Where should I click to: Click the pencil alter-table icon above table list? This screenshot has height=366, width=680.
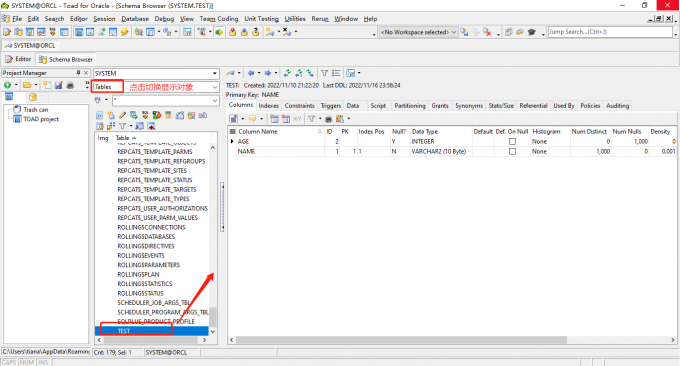click(x=122, y=115)
